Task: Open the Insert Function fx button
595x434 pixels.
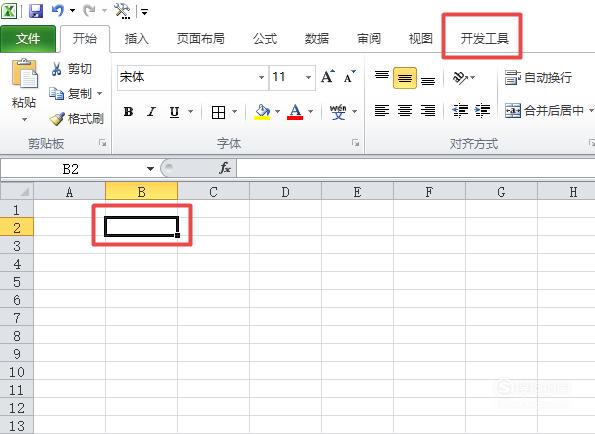Action: point(225,168)
